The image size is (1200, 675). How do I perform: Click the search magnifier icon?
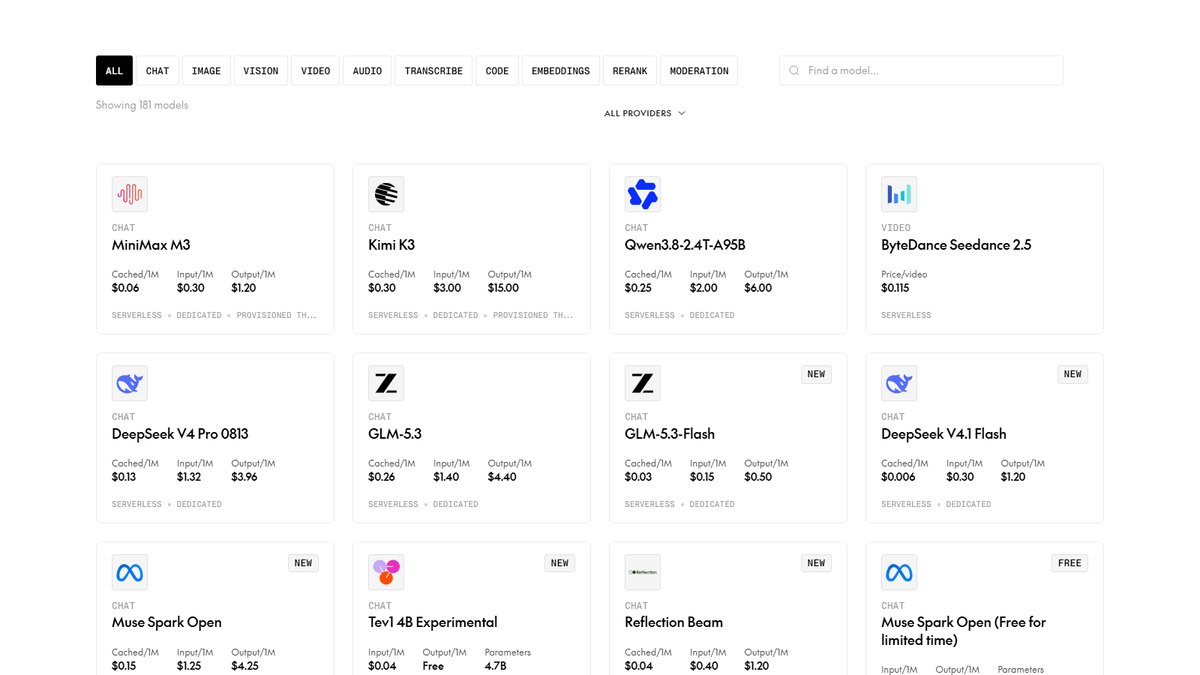coord(794,71)
